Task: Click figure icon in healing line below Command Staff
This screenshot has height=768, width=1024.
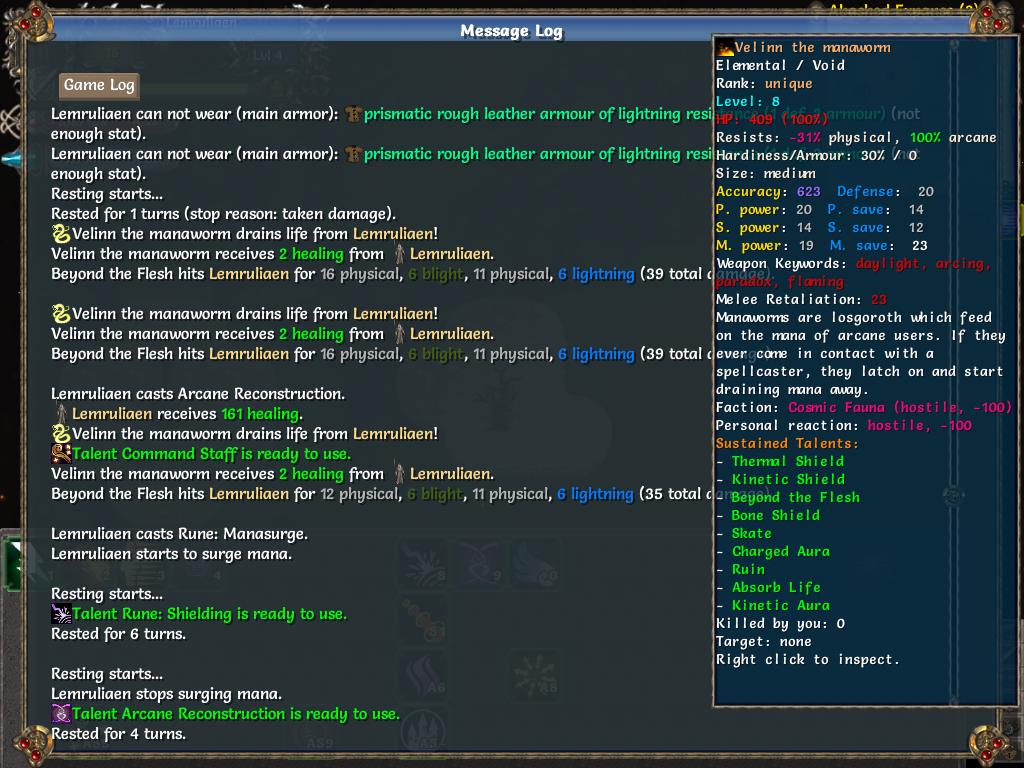Action: (x=399, y=474)
